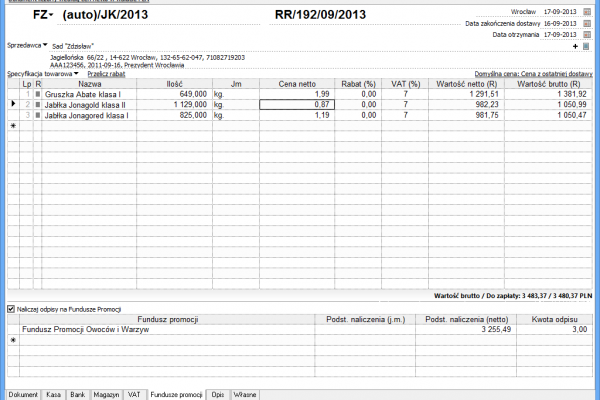The image size is (600, 400).
Task: Click the plus icon in Sprzedawca row
Action: coord(574,46)
